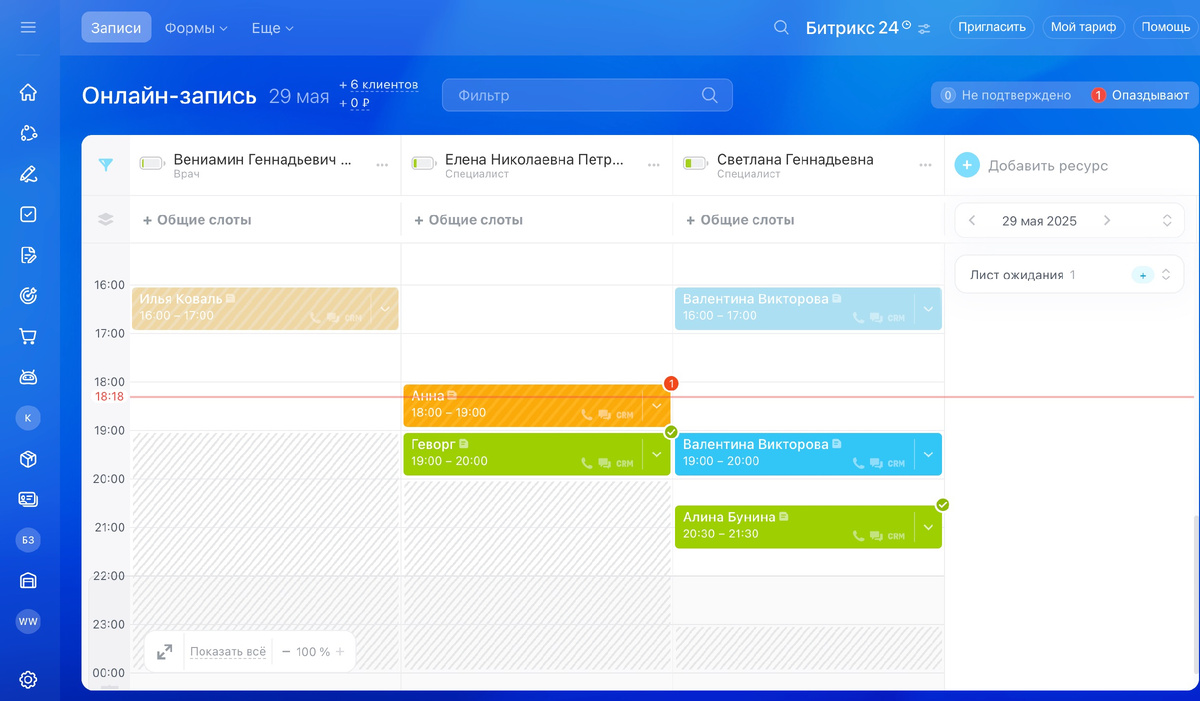Open the '+6 клиентов' link

378,84
